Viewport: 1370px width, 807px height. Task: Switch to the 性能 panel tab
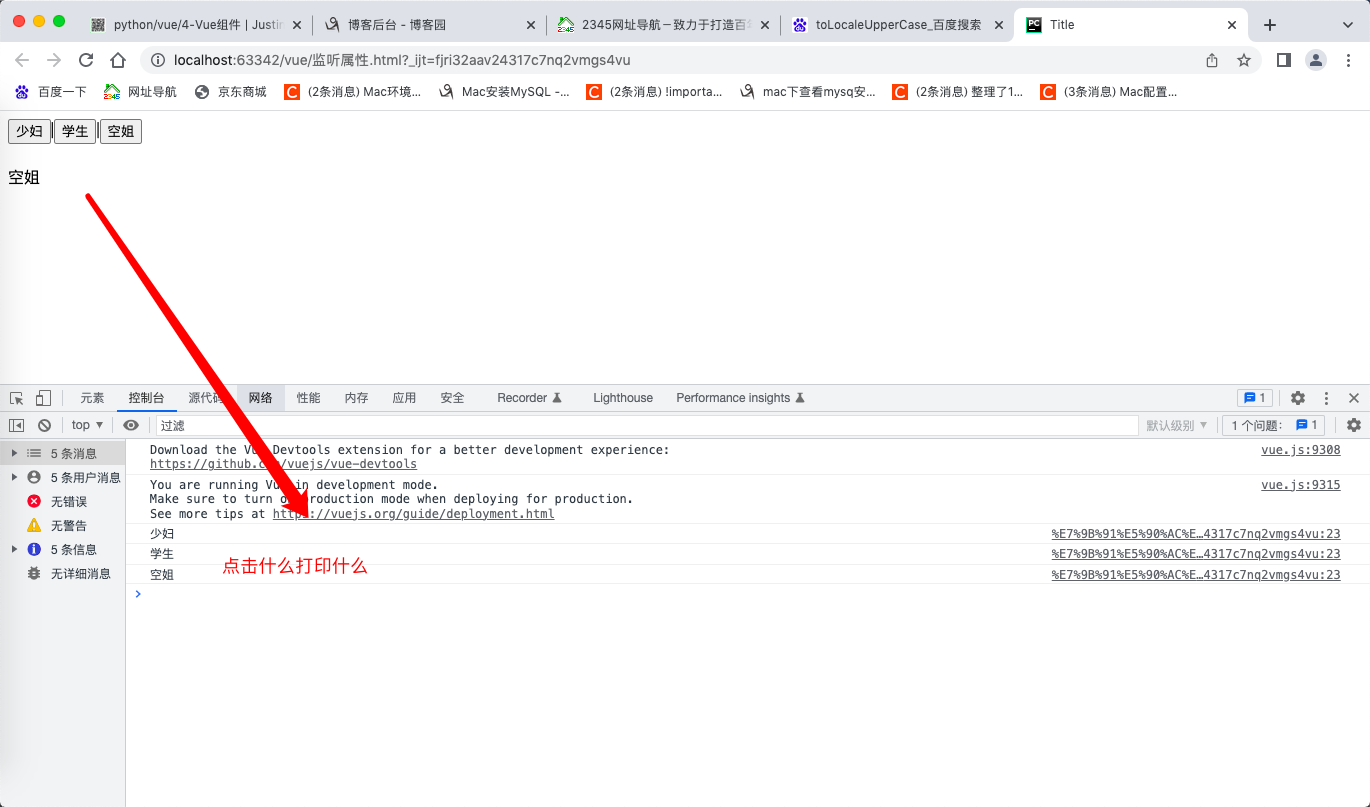pos(309,398)
